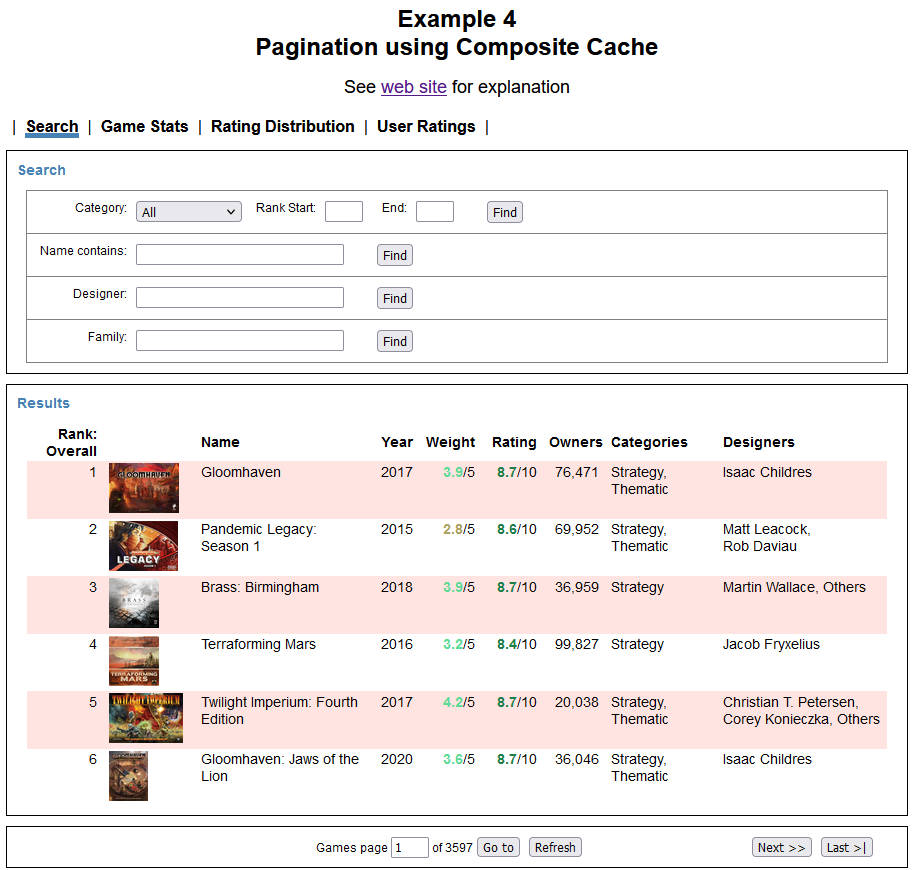Select the Games page number field
This screenshot has width=919, height=870.
pyautogui.click(x=410, y=847)
